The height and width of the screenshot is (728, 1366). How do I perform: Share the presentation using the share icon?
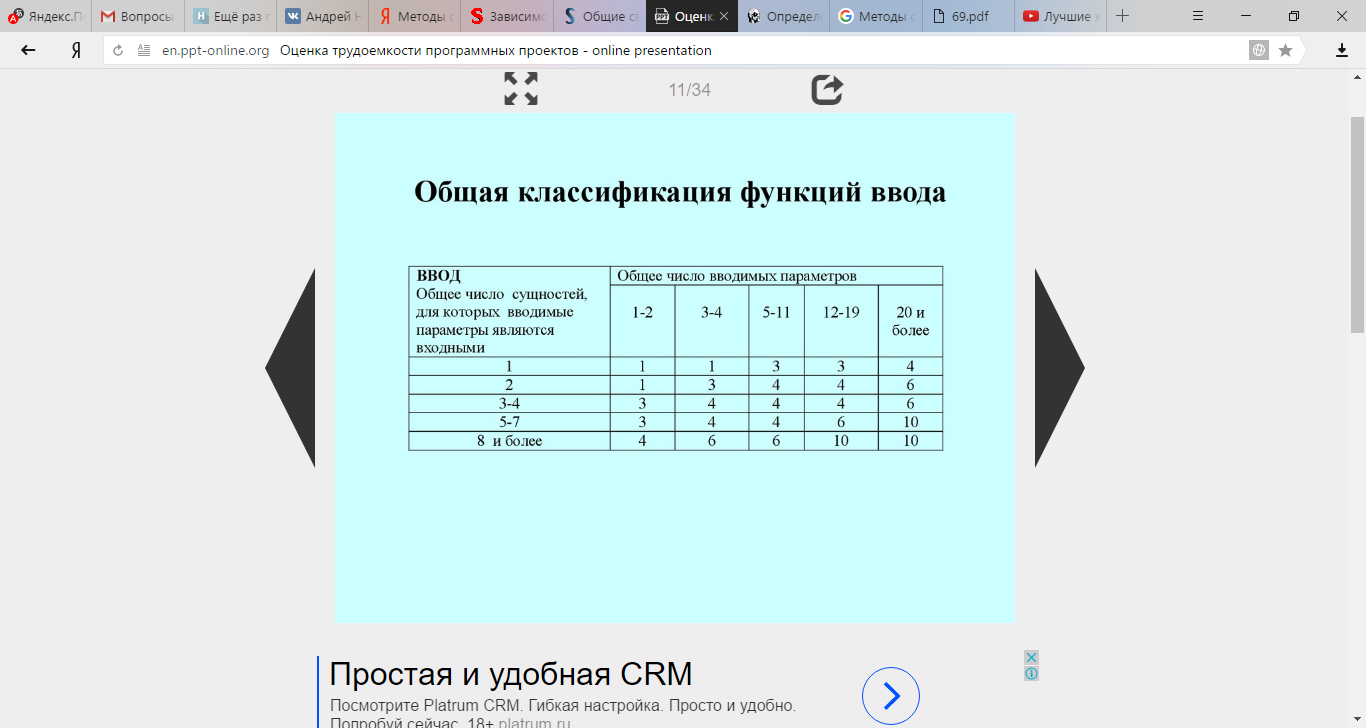[x=827, y=89]
